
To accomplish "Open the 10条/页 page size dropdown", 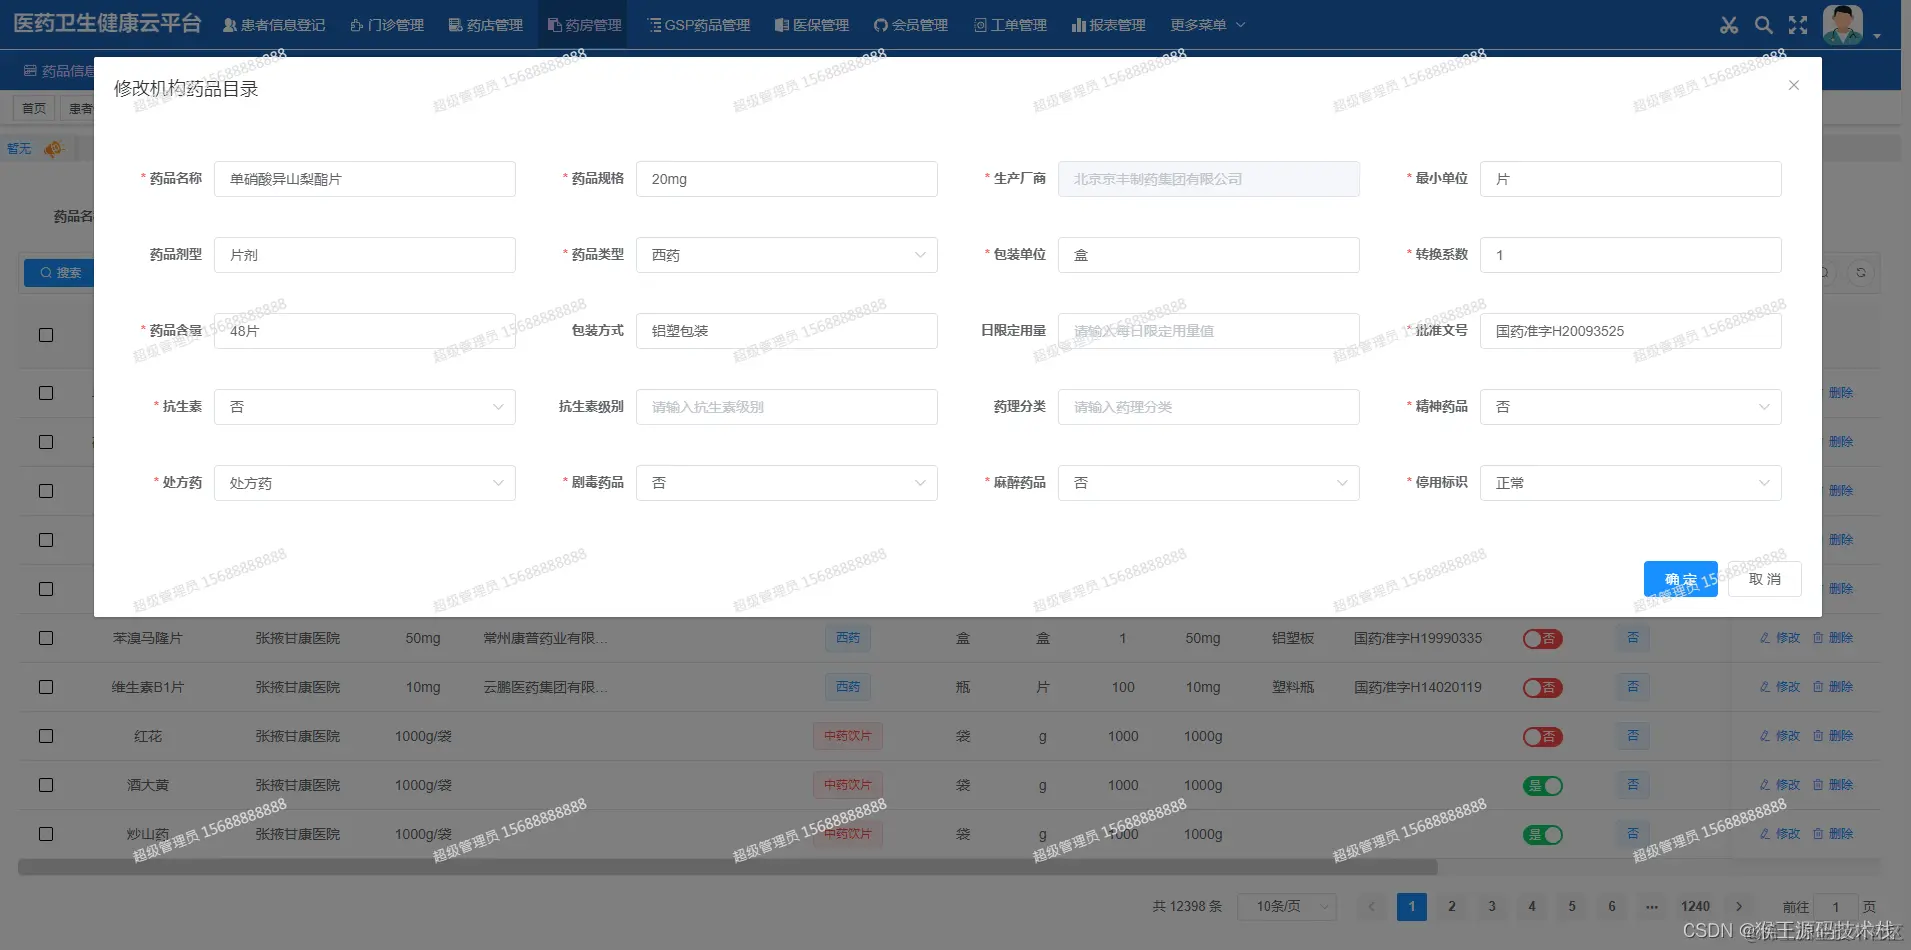I will point(1288,907).
